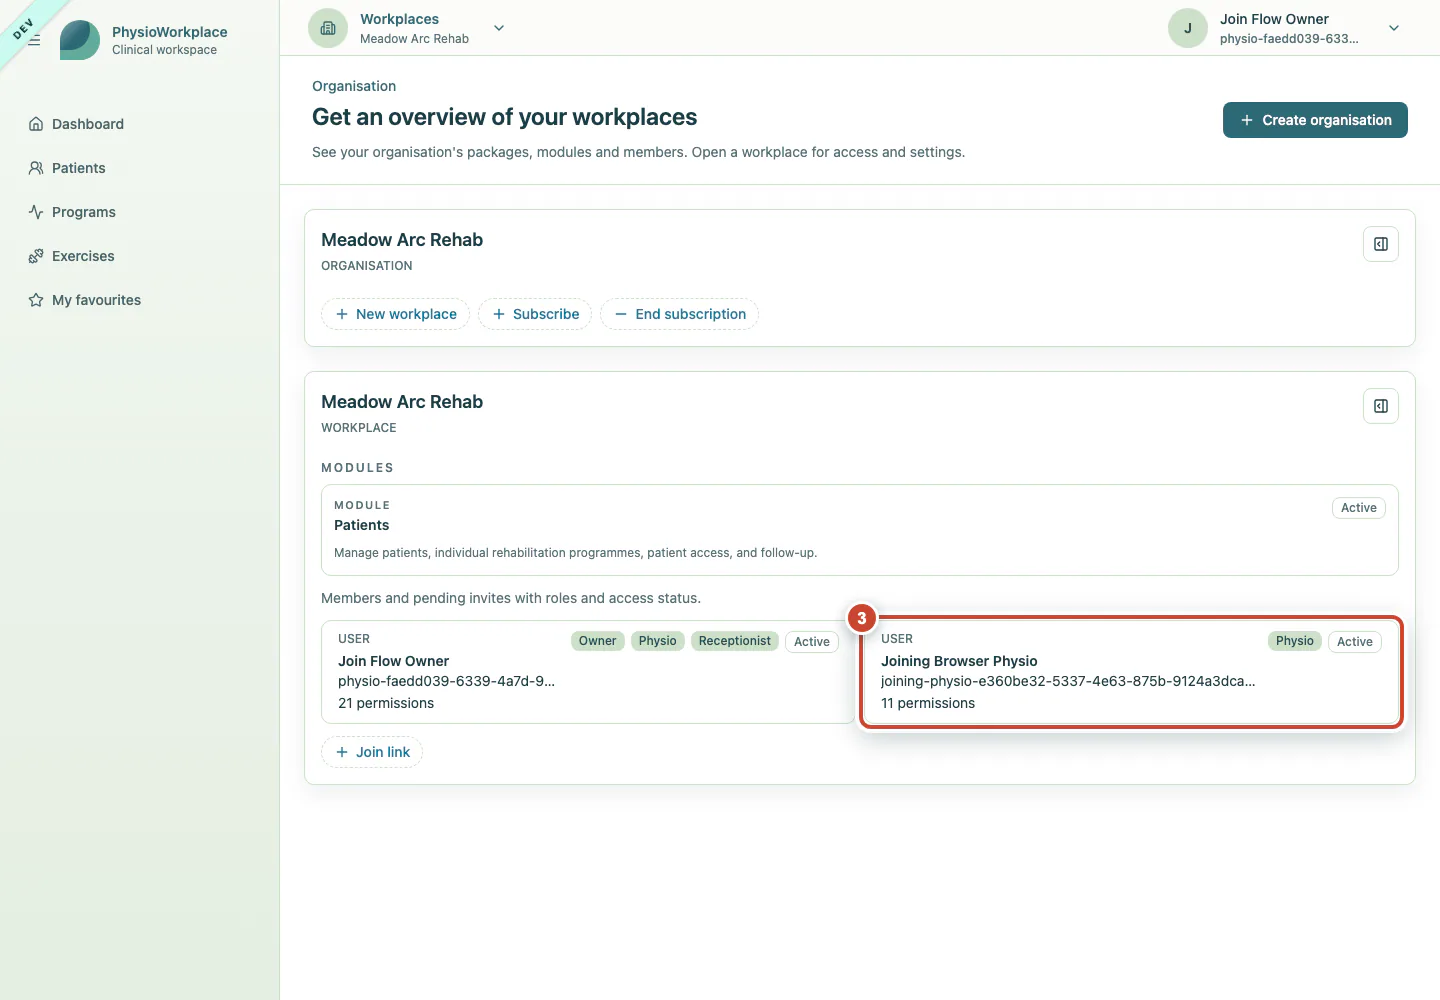The image size is (1440, 1000).
Task: Click the PhysioWorkplace leaf logo
Action: pos(80,40)
